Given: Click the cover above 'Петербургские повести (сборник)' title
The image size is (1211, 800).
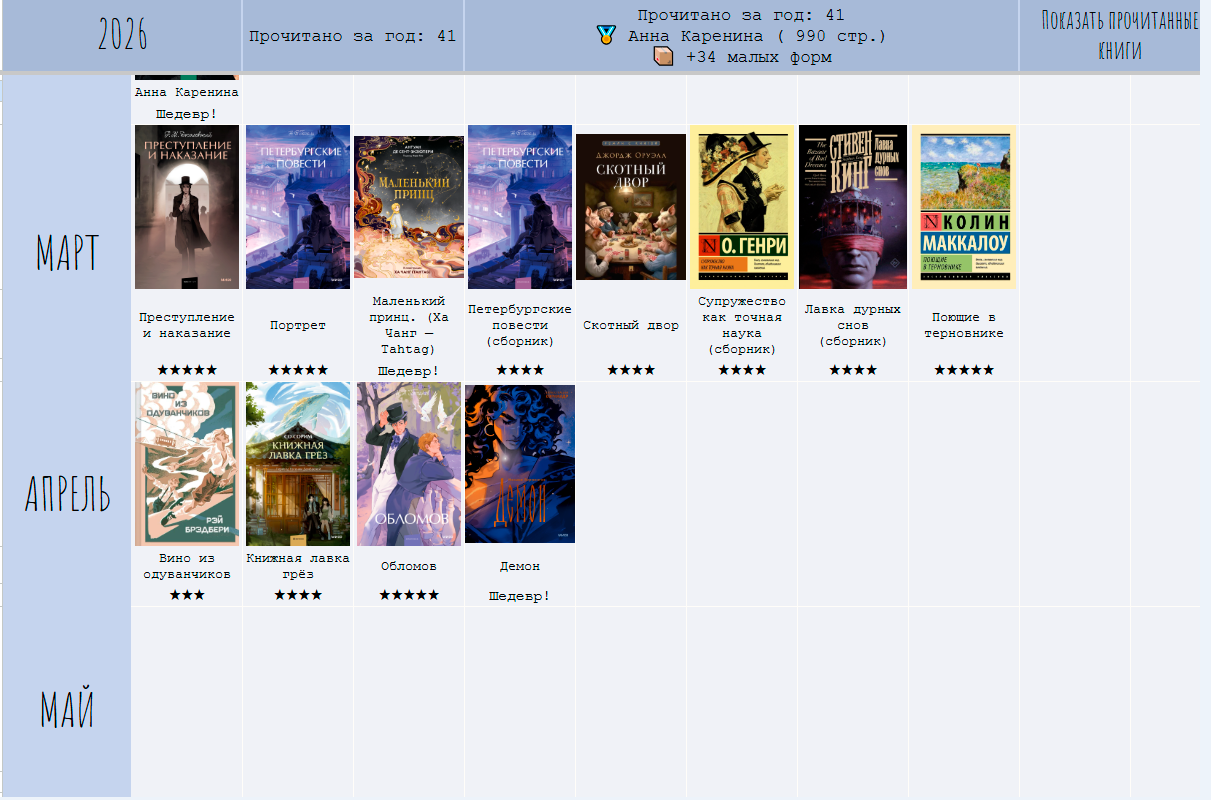Looking at the screenshot, I should [520, 207].
